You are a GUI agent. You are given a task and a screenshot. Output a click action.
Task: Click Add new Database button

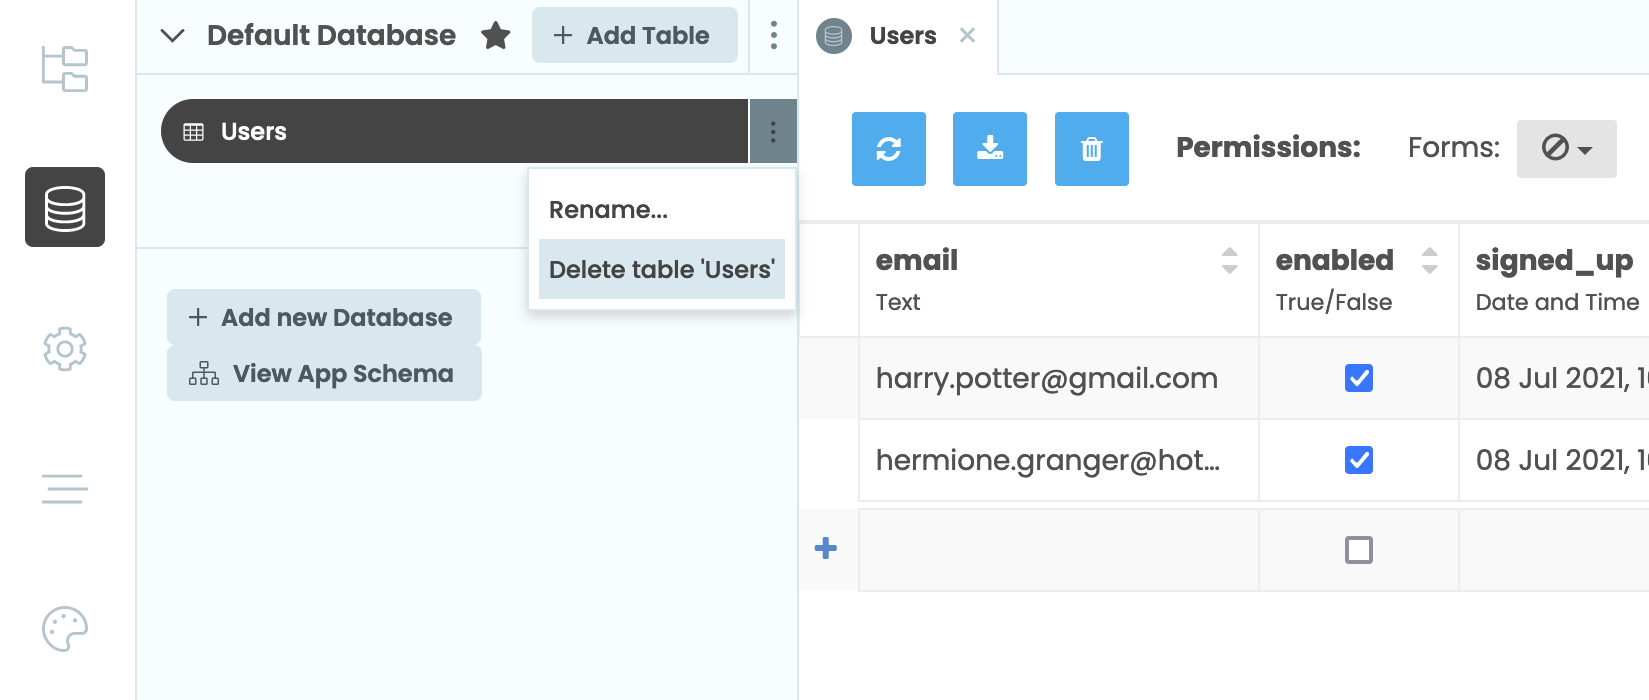(x=323, y=317)
